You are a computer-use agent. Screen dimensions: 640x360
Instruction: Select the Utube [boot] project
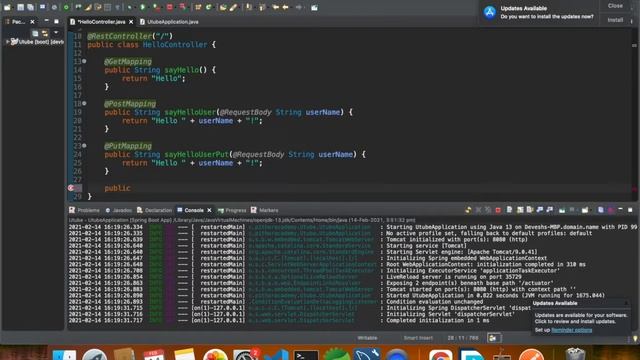click(x=37, y=42)
